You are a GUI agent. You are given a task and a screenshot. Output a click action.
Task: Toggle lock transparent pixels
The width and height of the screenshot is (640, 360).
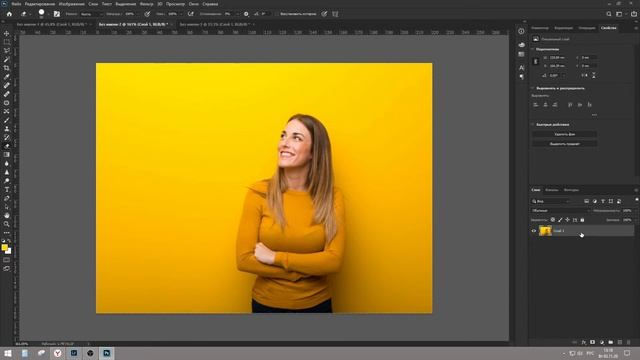pyautogui.click(x=553, y=220)
